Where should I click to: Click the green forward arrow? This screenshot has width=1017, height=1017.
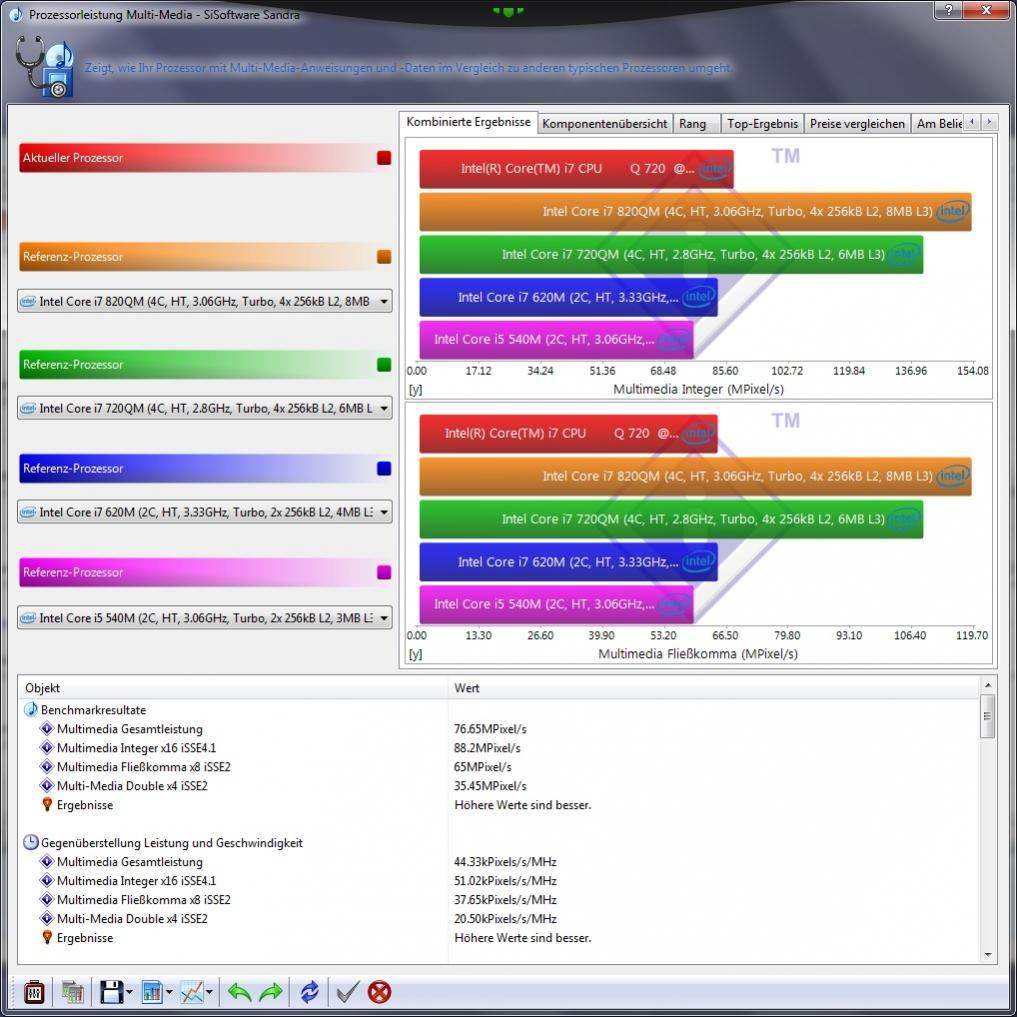click(x=271, y=992)
